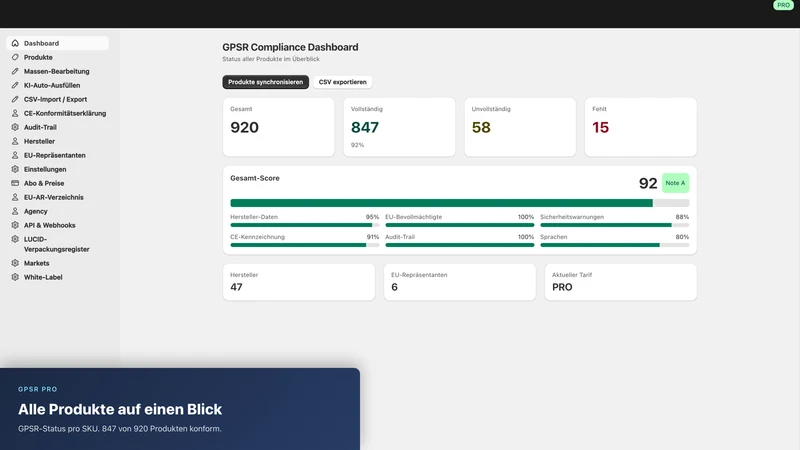Image resolution: width=800 pixels, height=450 pixels.
Task: Click the Aktueller Tarif PRO card
Action: click(620, 282)
